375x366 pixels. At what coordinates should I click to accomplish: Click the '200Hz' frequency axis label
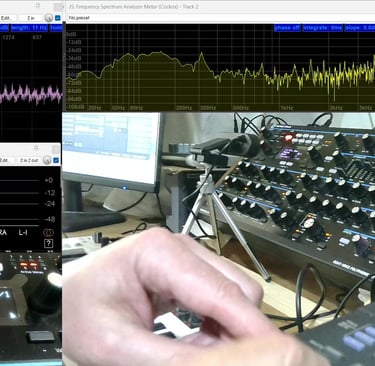tap(184, 108)
